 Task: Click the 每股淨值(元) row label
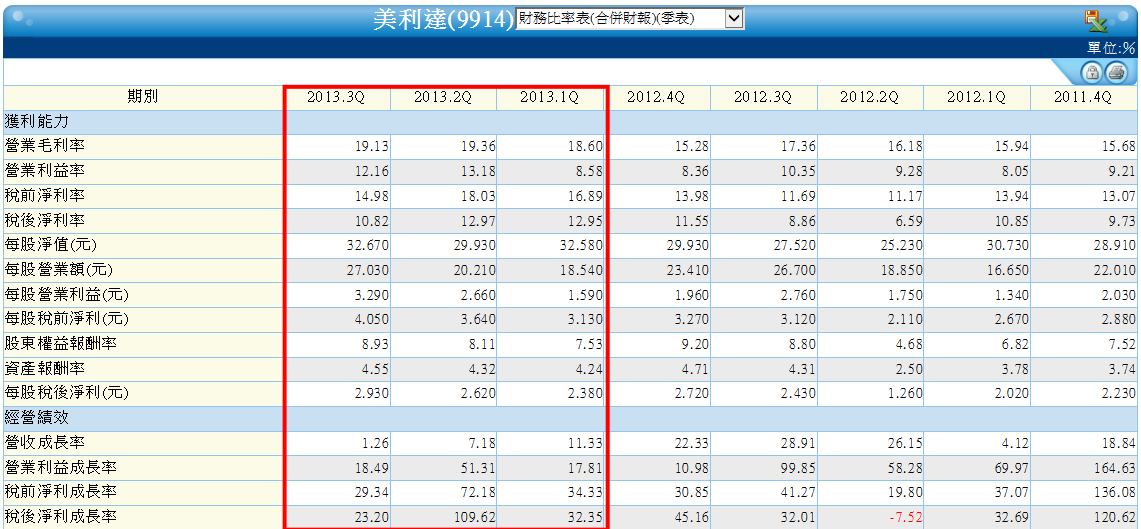[x=51, y=246]
